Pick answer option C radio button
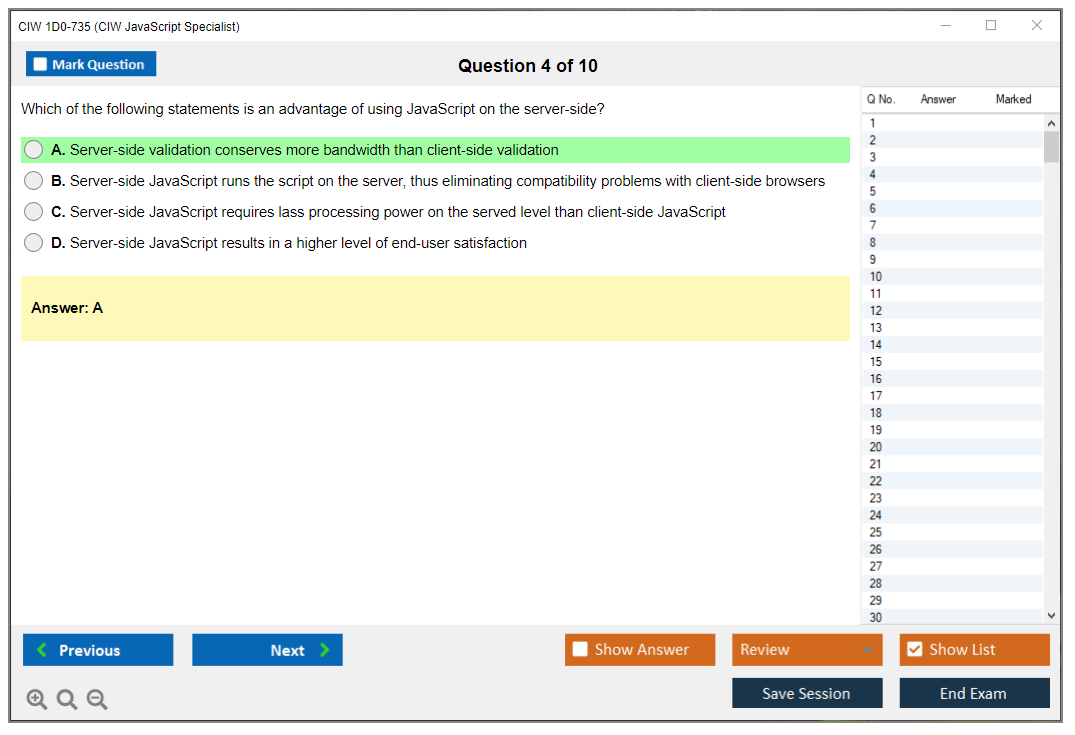The image size is (1075, 735). click(x=34, y=212)
